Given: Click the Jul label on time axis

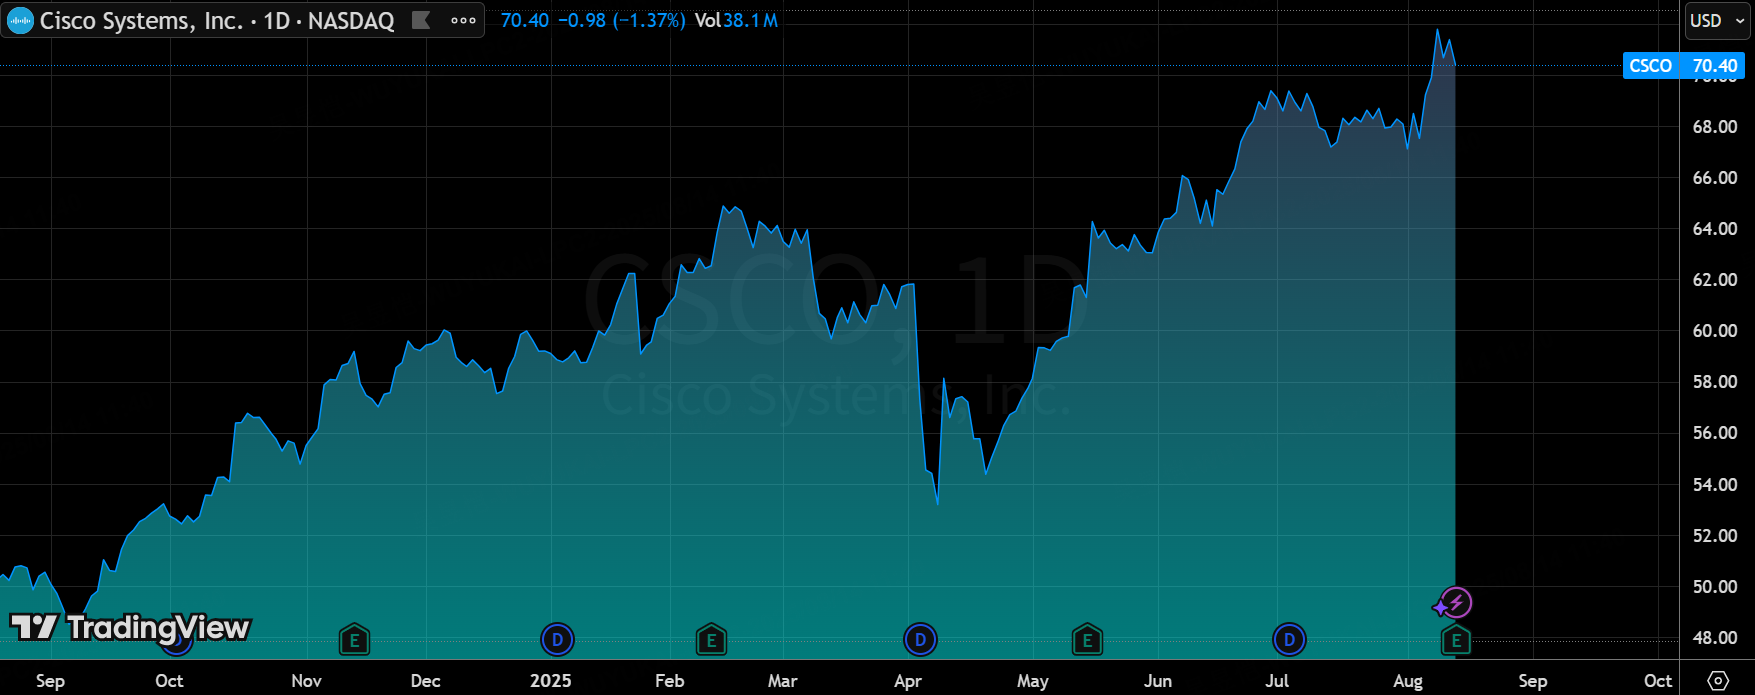Looking at the screenshot, I should point(1277,681).
